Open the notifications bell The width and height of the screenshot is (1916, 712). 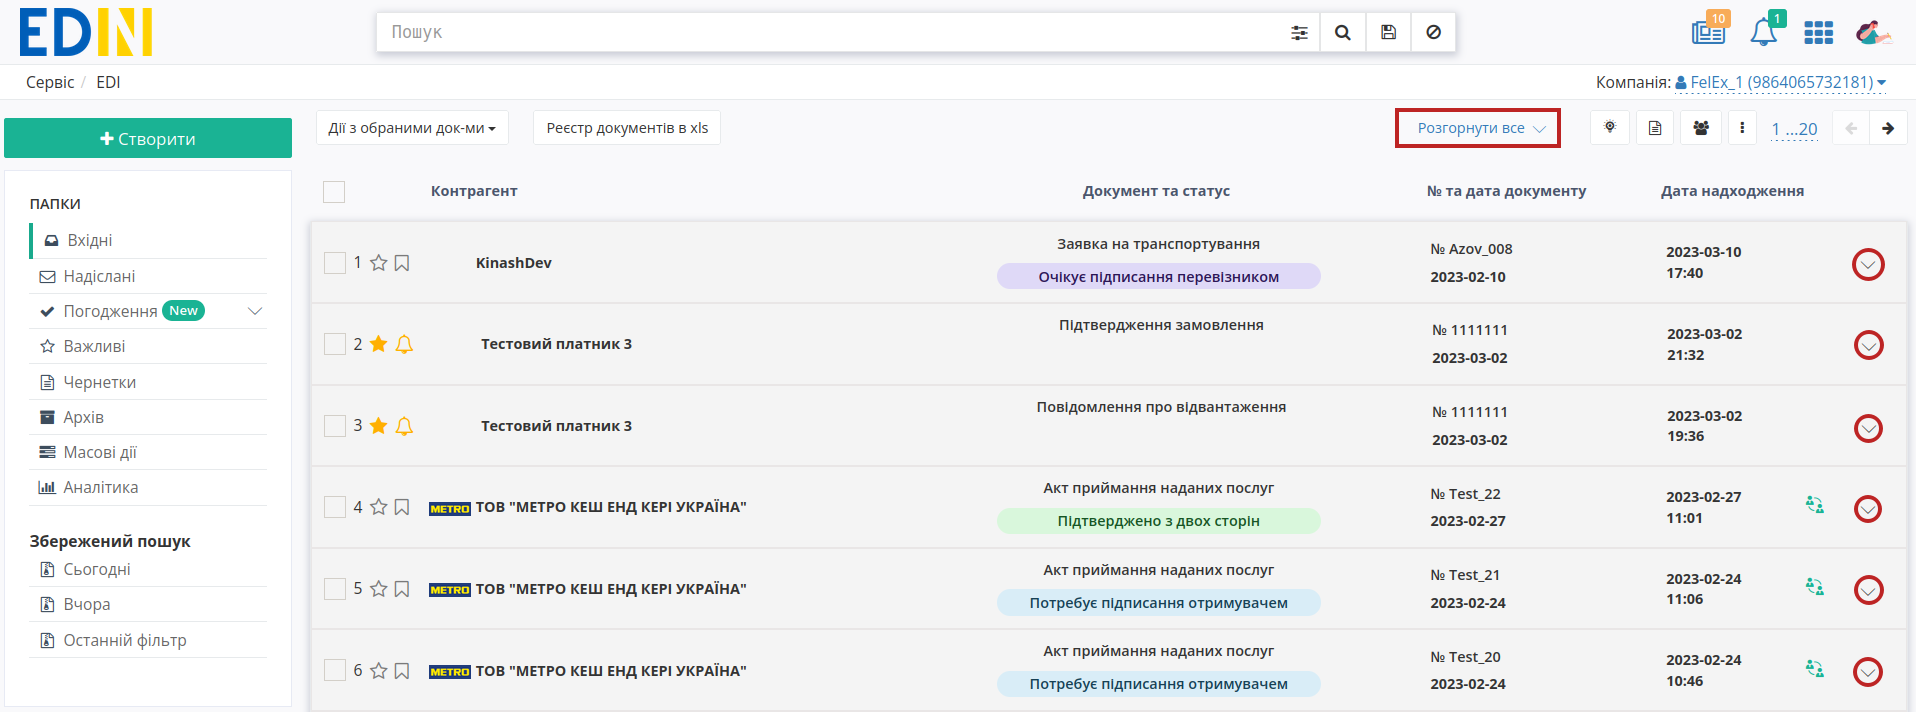tap(1764, 31)
